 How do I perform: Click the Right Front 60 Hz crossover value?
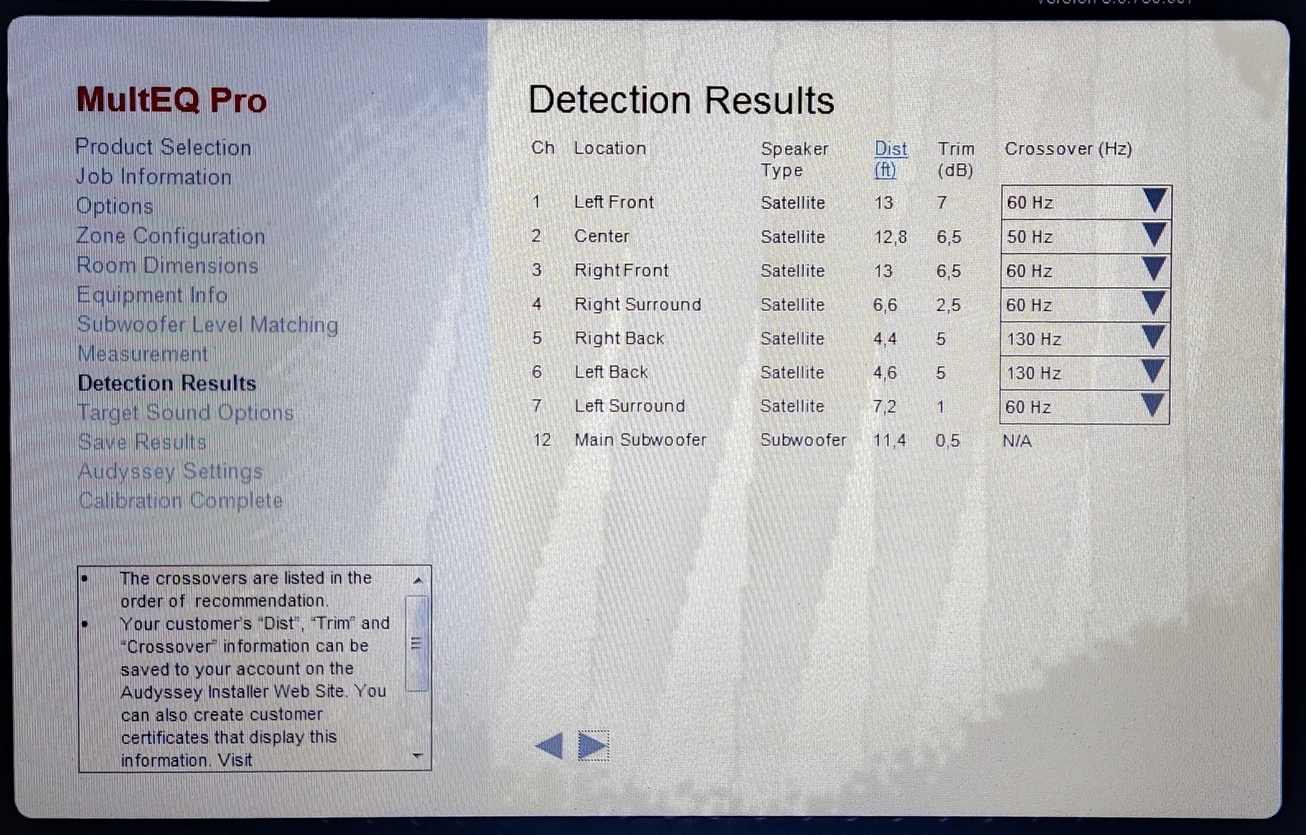(x=1029, y=271)
